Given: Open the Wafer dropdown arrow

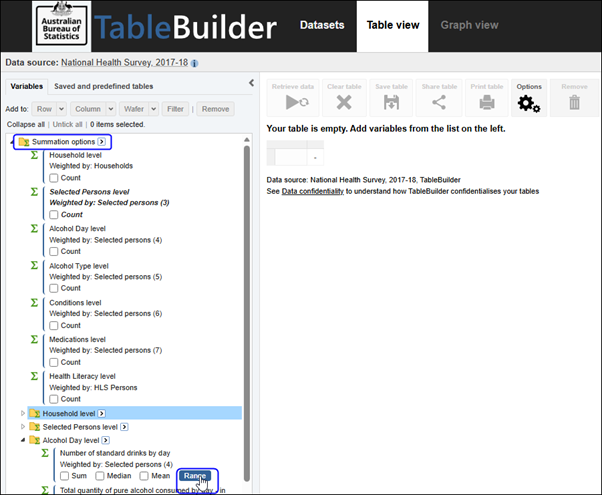Looking at the screenshot, I should coord(154,109).
